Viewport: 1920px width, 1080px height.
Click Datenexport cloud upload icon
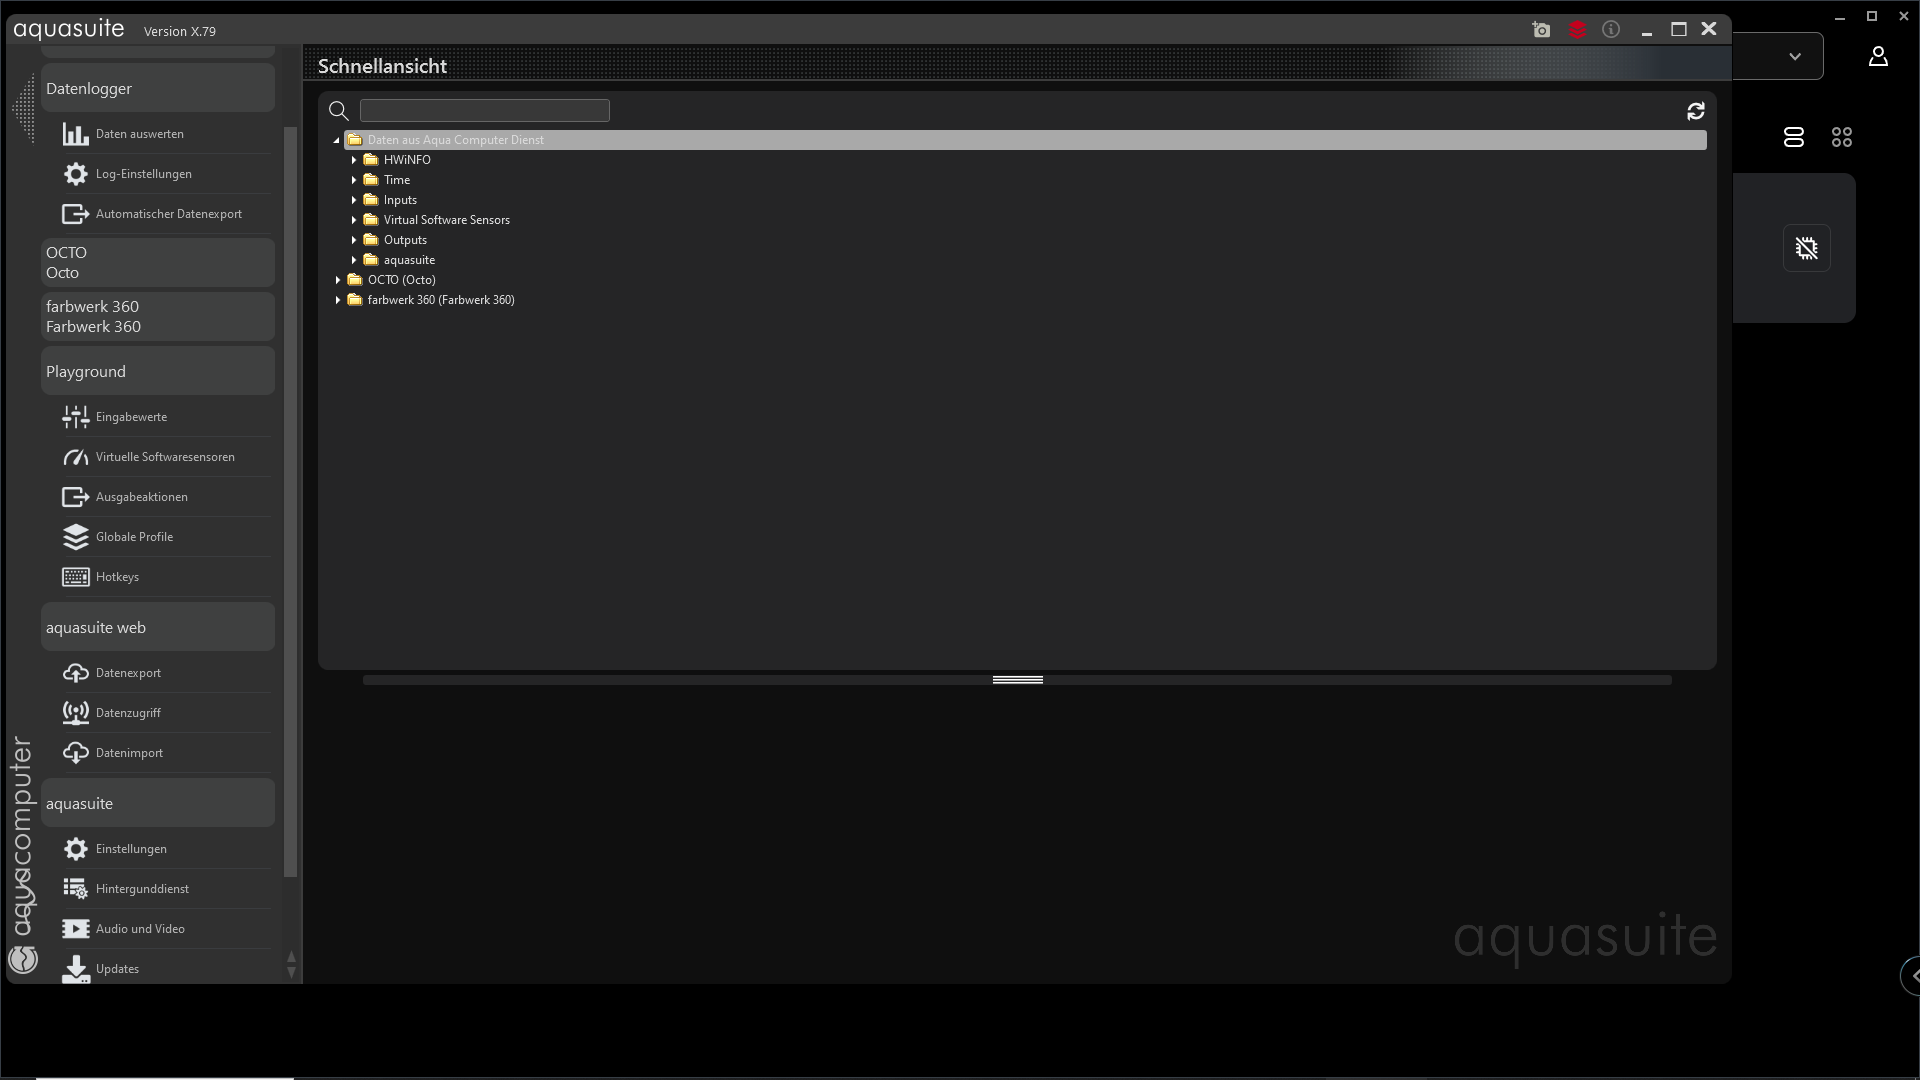click(x=76, y=673)
